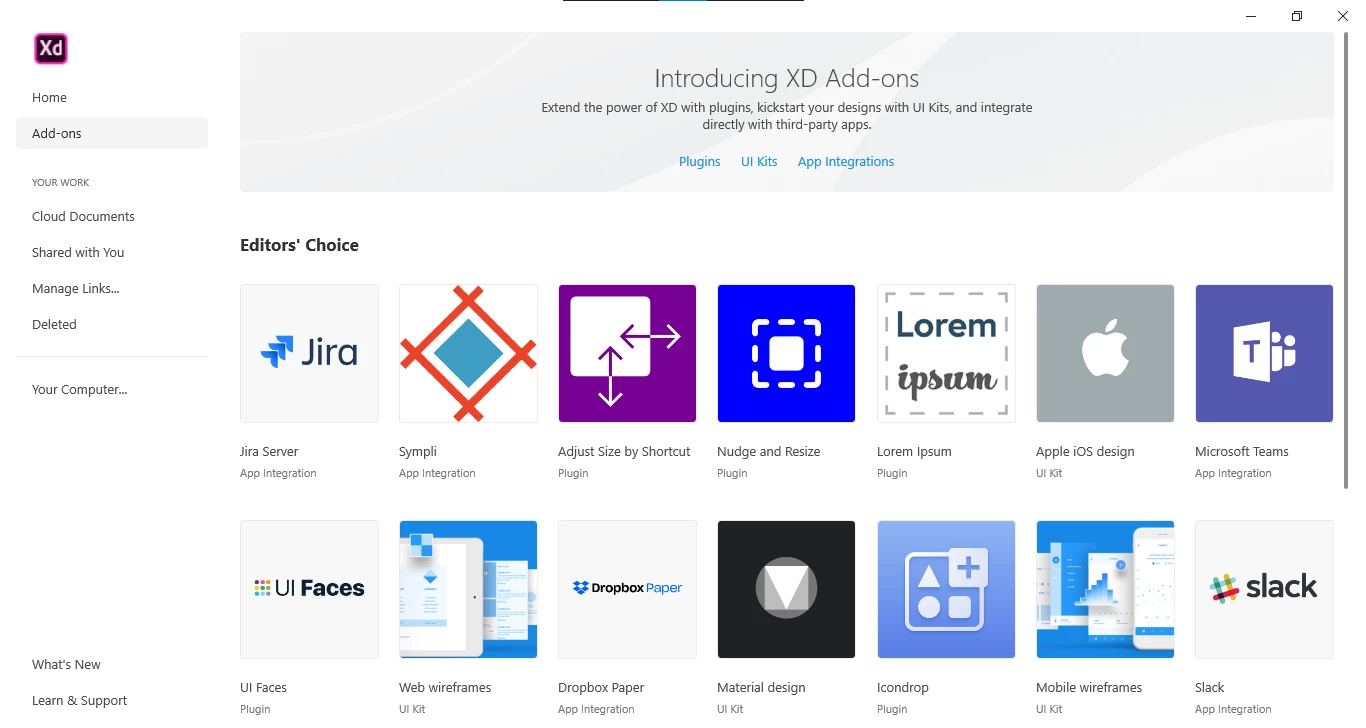Click the 'Web wireframes' label
The width and height of the screenshot is (1366, 728).
(445, 687)
